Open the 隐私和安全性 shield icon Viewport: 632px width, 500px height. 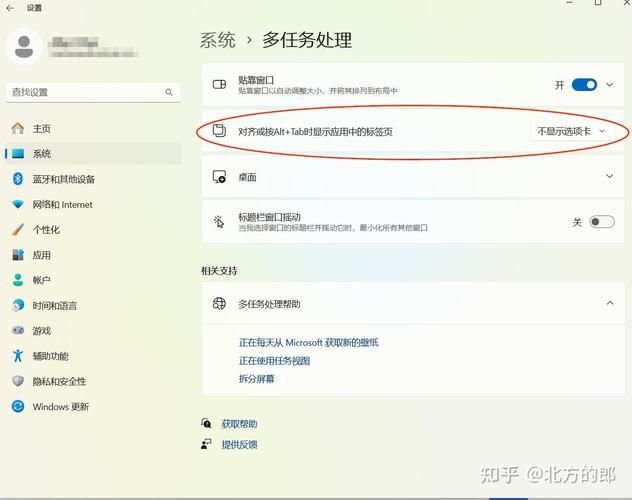tap(18, 381)
